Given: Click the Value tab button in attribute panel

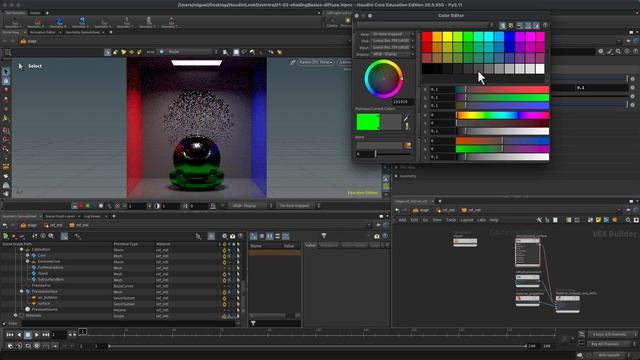Looking at the screenshot, I should click(x=311, y=245).
